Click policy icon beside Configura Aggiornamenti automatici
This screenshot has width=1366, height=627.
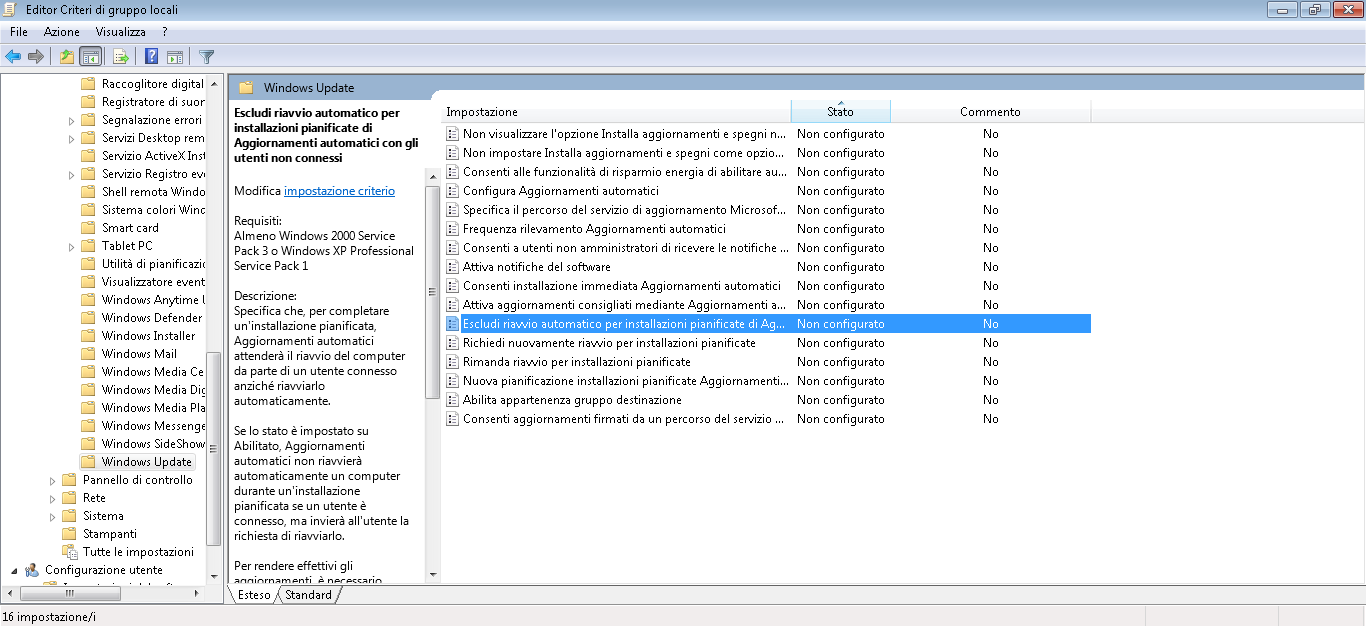coord(453,191)
